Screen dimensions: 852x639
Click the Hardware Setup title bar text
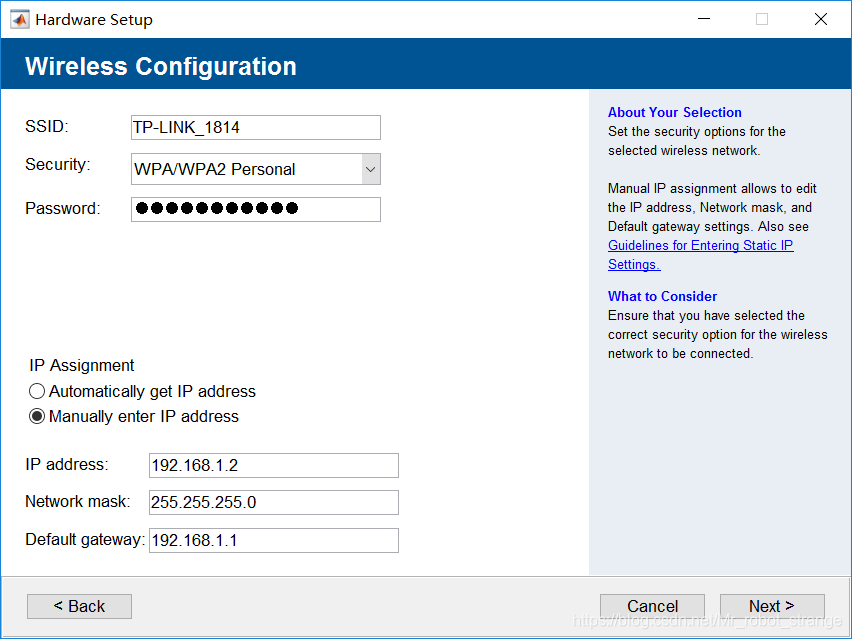(x=94, y=19)
